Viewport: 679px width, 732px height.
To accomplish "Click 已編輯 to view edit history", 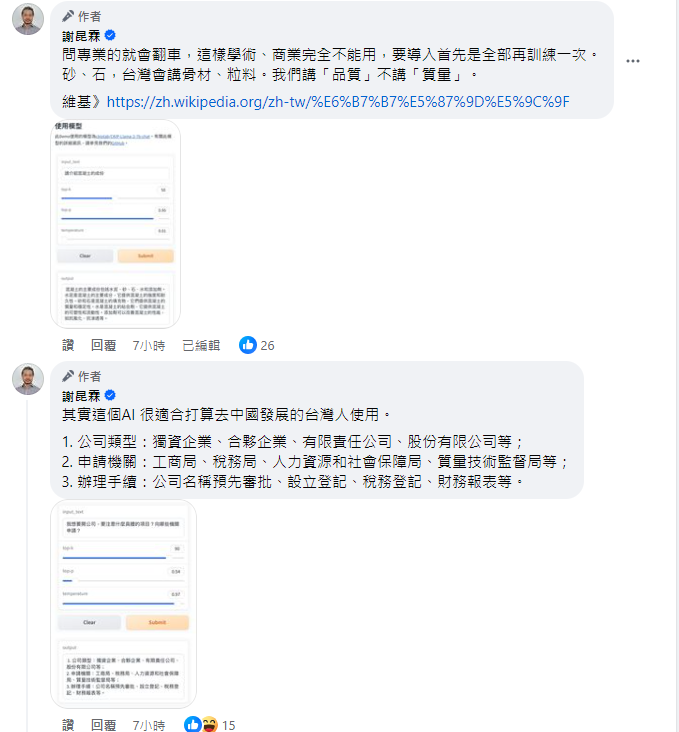I will [201, 345].
